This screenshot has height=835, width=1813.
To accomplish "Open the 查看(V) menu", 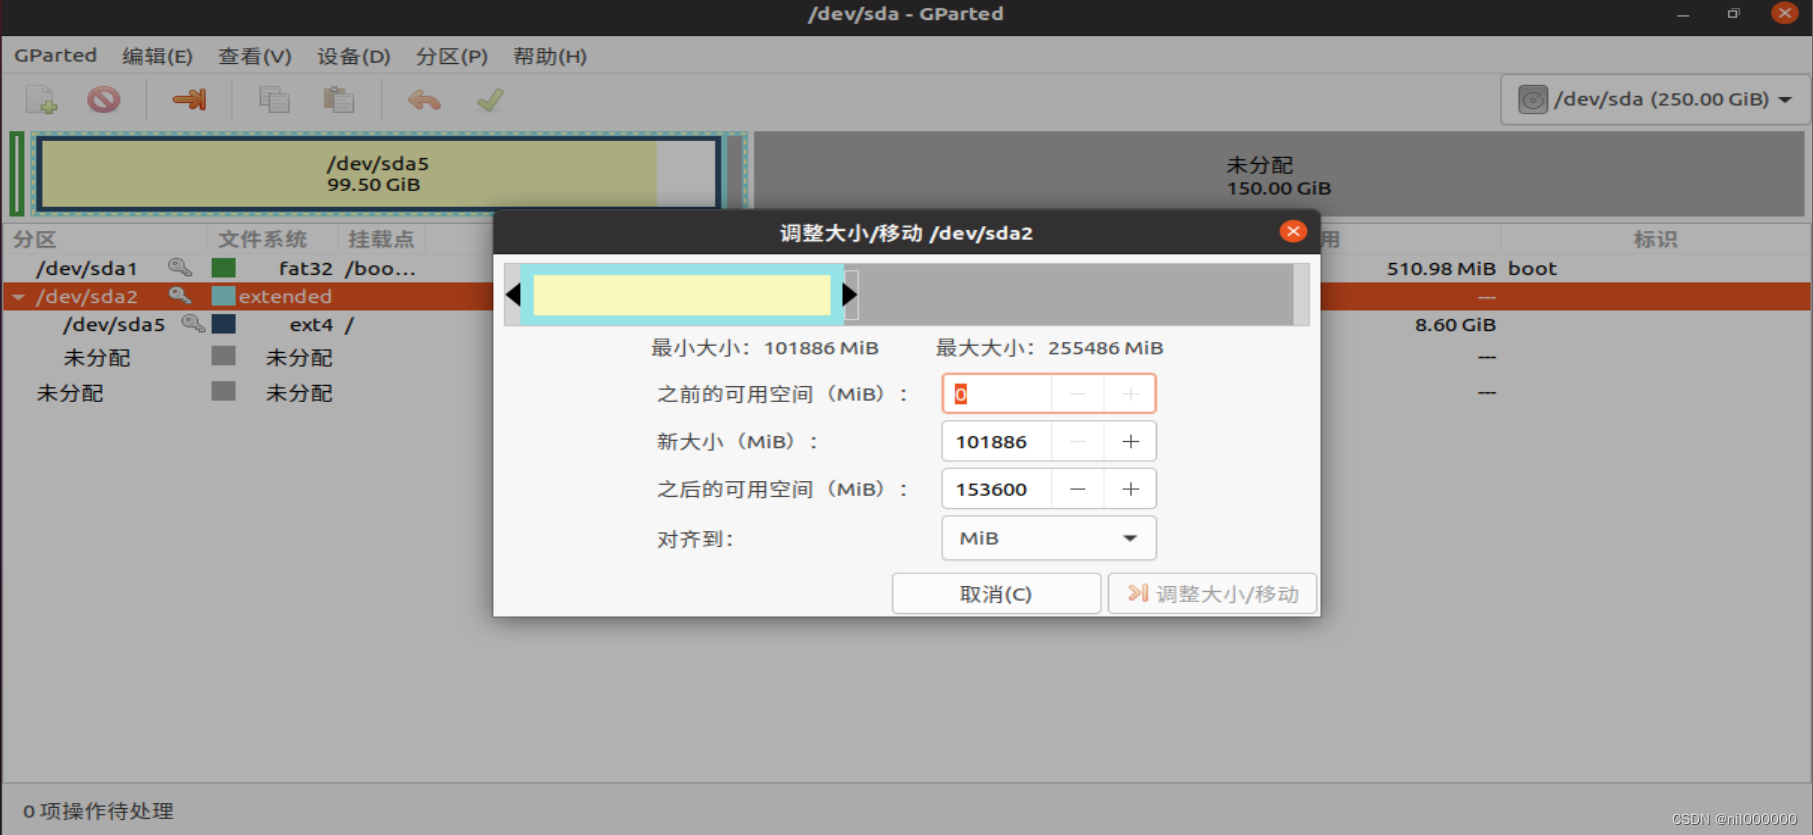I will coord(255,56).
